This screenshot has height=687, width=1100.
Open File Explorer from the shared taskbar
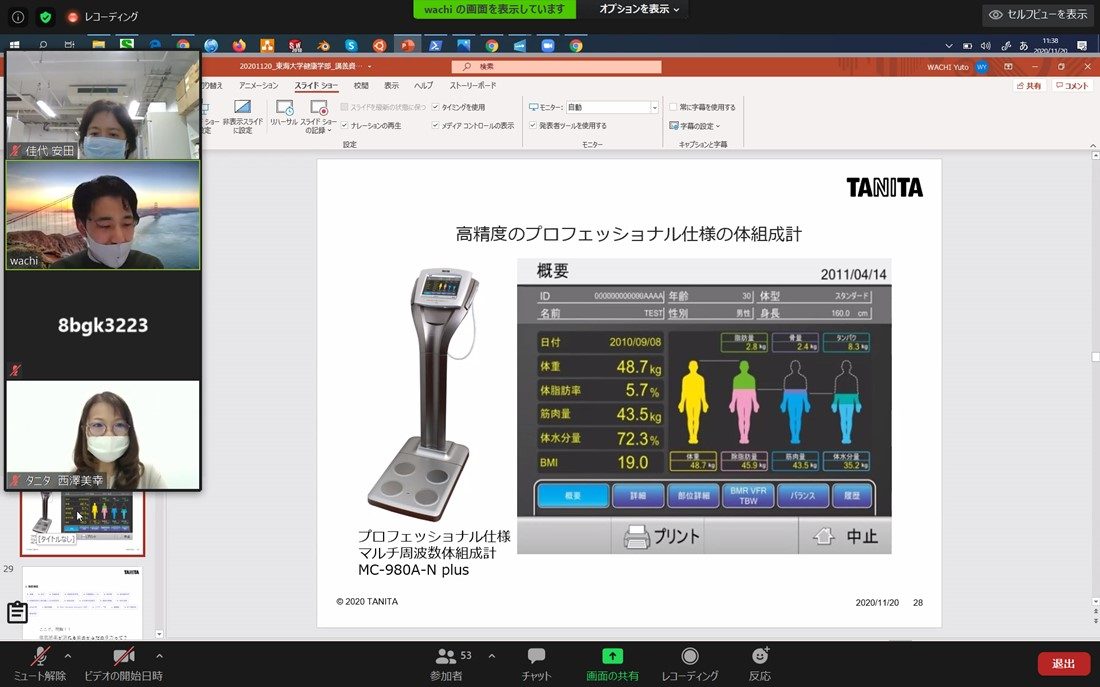(99, 46)
